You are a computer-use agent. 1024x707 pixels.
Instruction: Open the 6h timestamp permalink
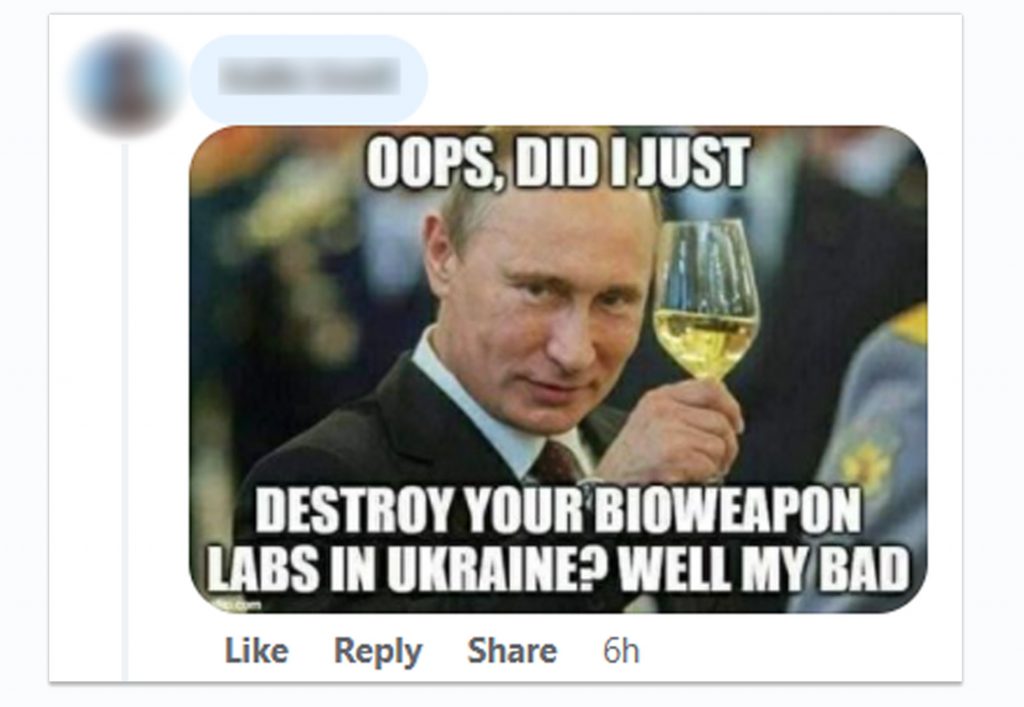[621, 651]
